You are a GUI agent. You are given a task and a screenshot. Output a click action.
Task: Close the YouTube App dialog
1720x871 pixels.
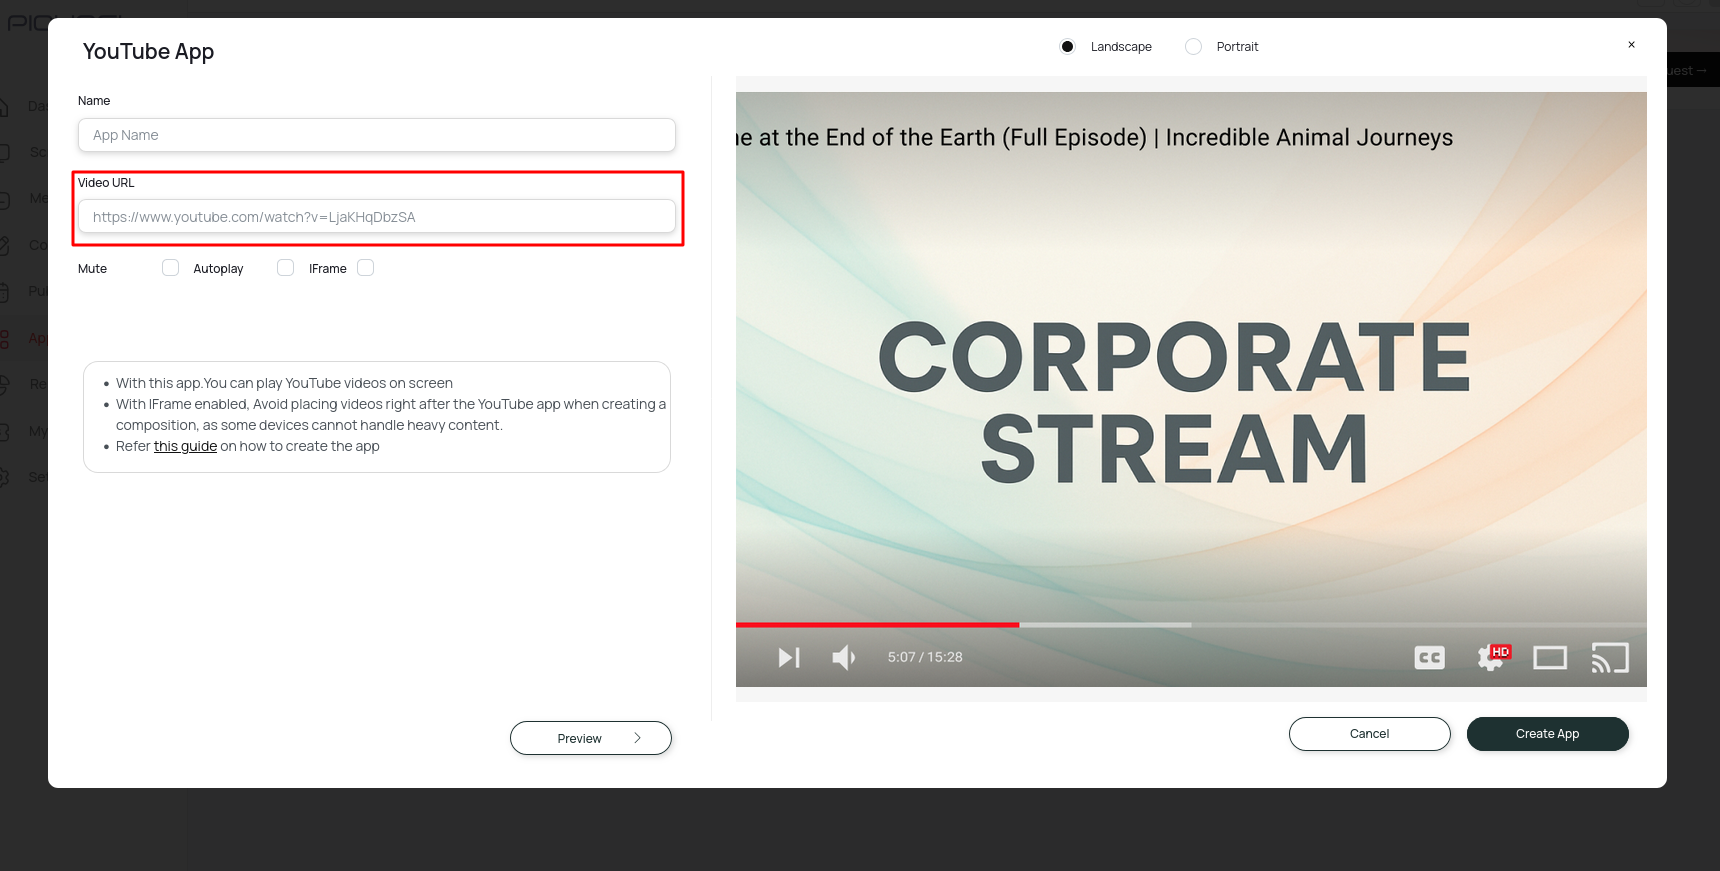1631,45
